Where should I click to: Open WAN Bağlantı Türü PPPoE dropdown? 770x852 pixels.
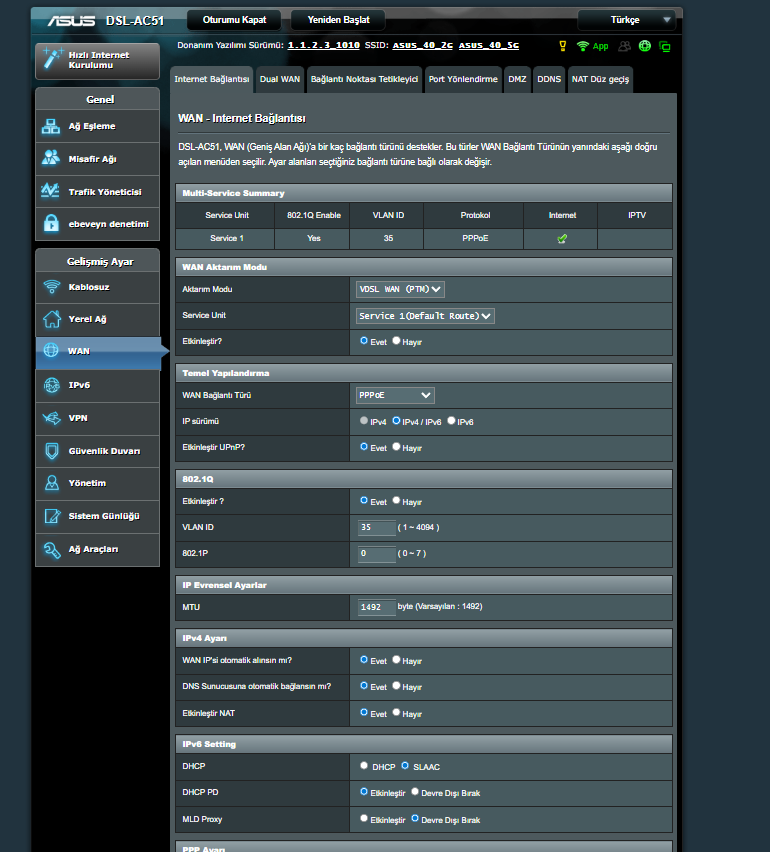tap(395, 395)
